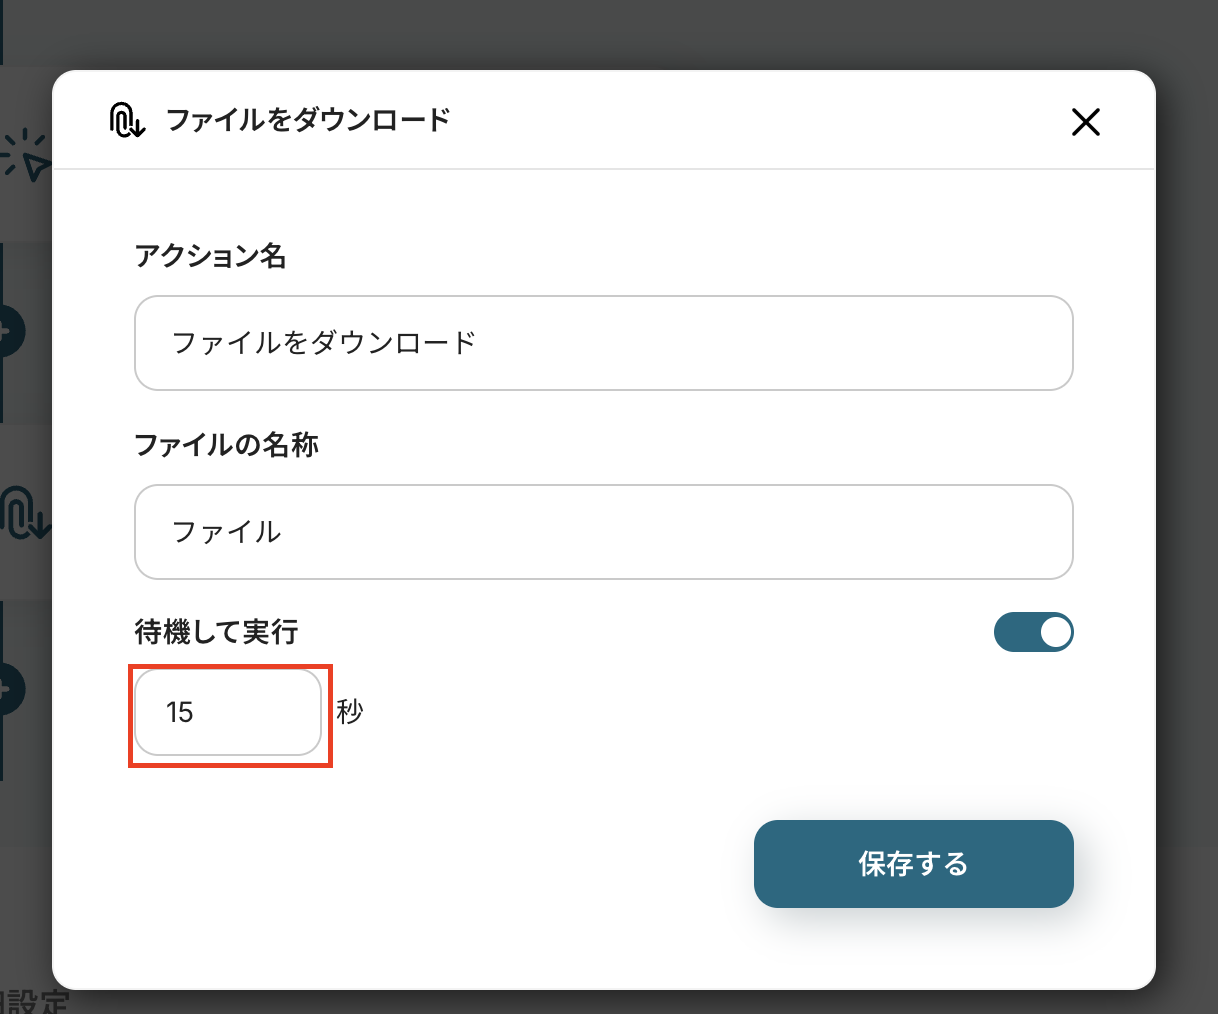The height and width of the screenshot is (1014, 1218).
Task: Focus the ファイルの名称 input box
Action: (603, 532)
